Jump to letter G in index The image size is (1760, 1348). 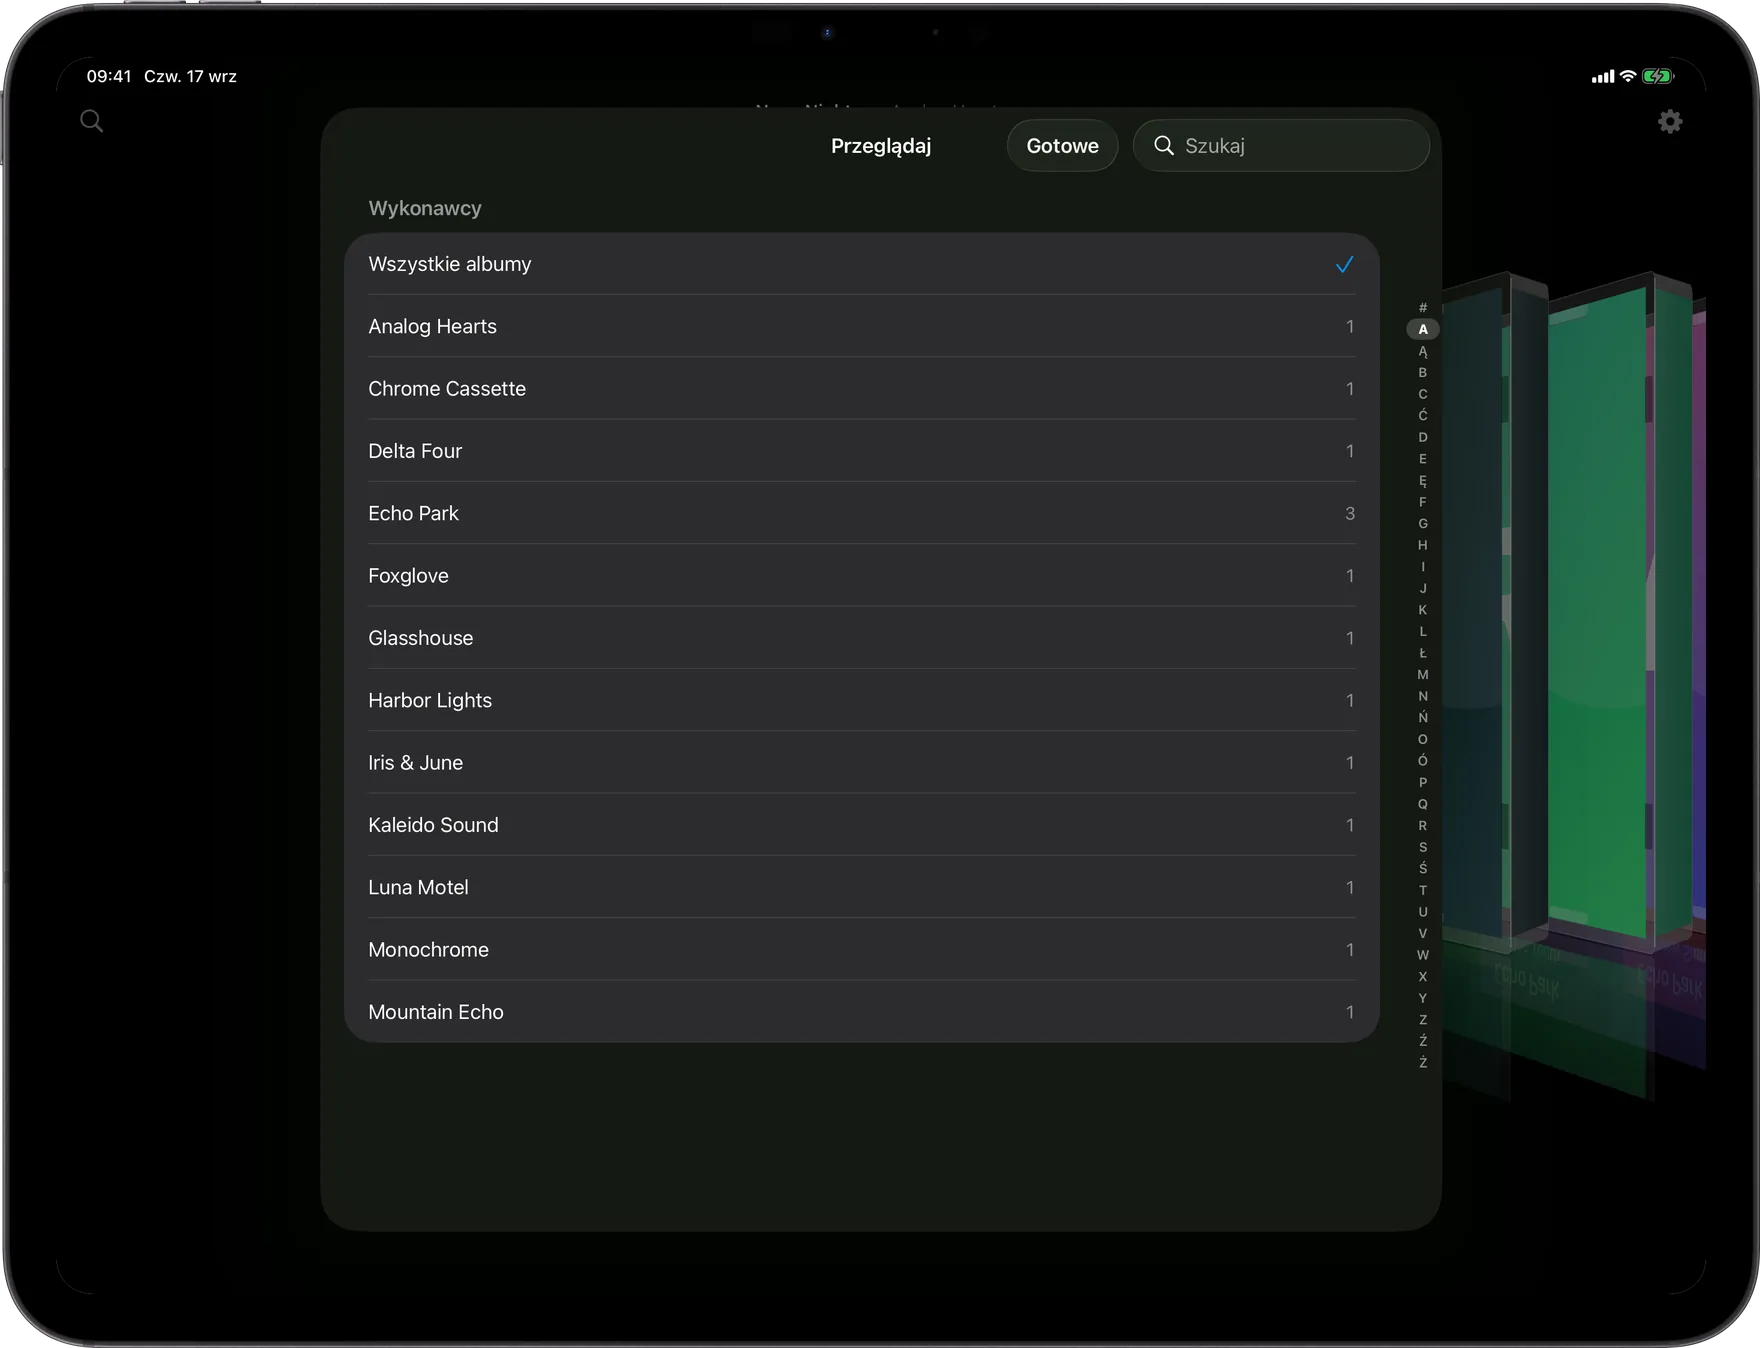click(x=1423, y=523)
